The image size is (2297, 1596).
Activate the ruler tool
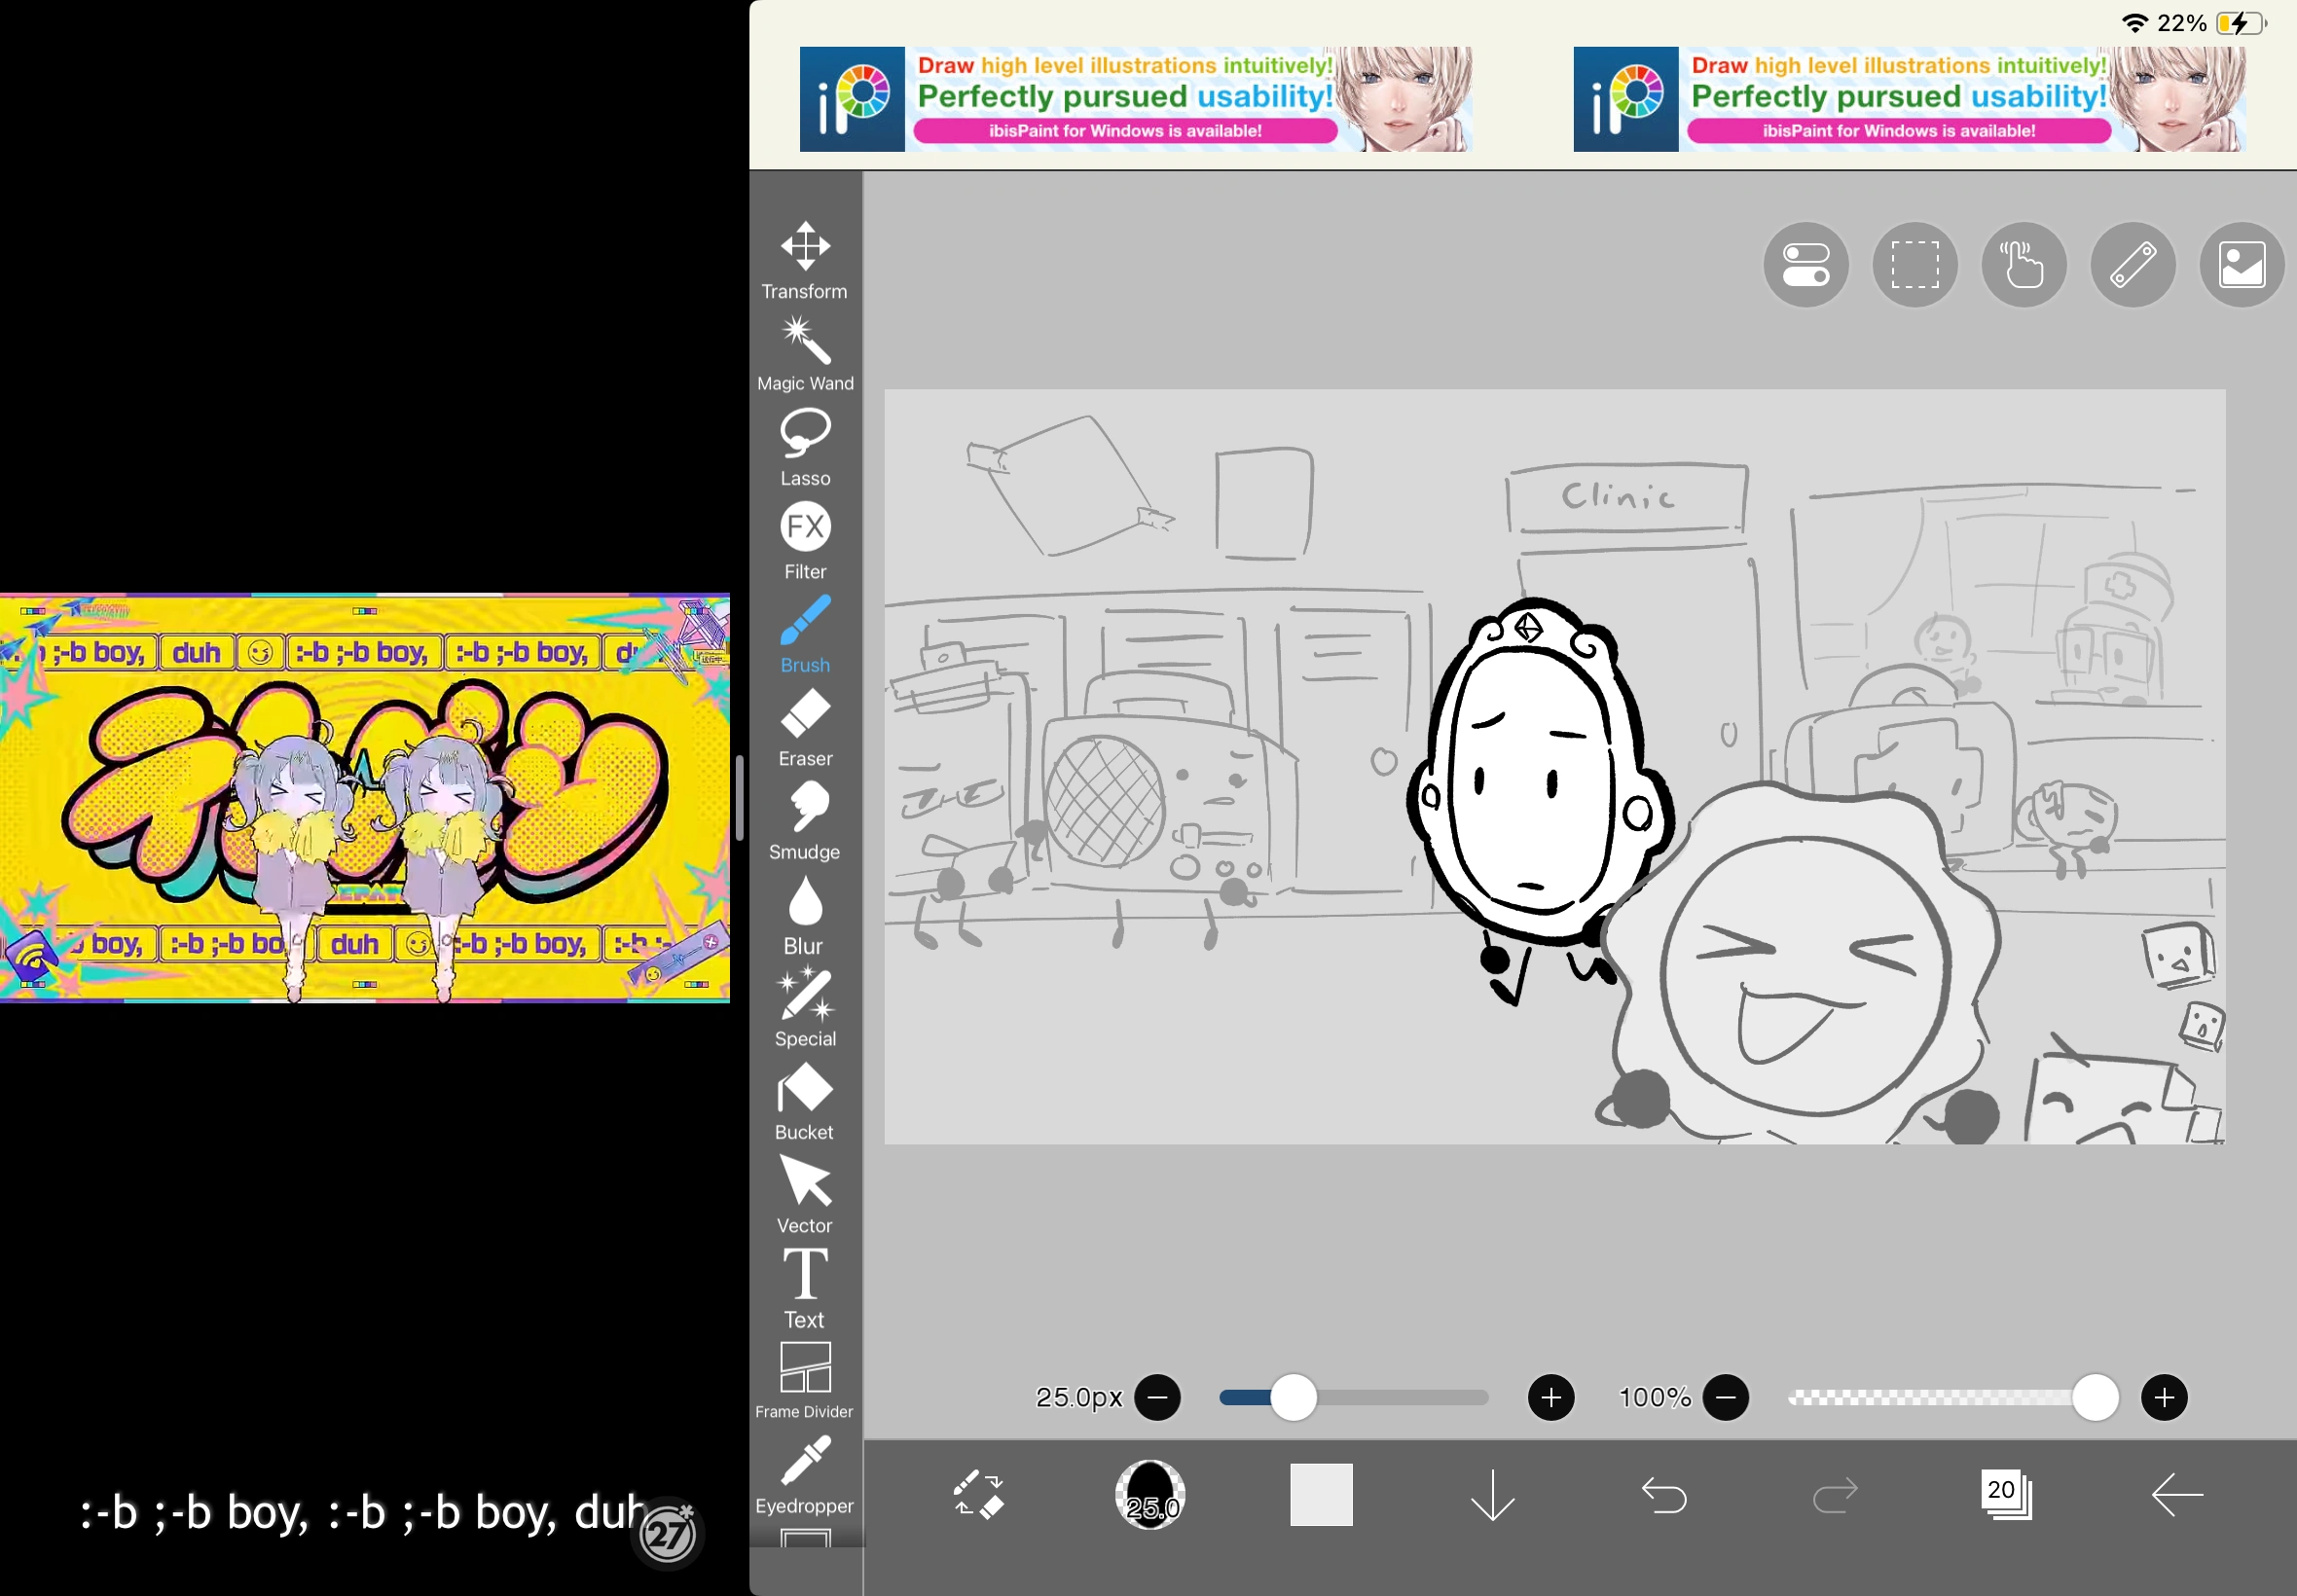point(2131,264)
